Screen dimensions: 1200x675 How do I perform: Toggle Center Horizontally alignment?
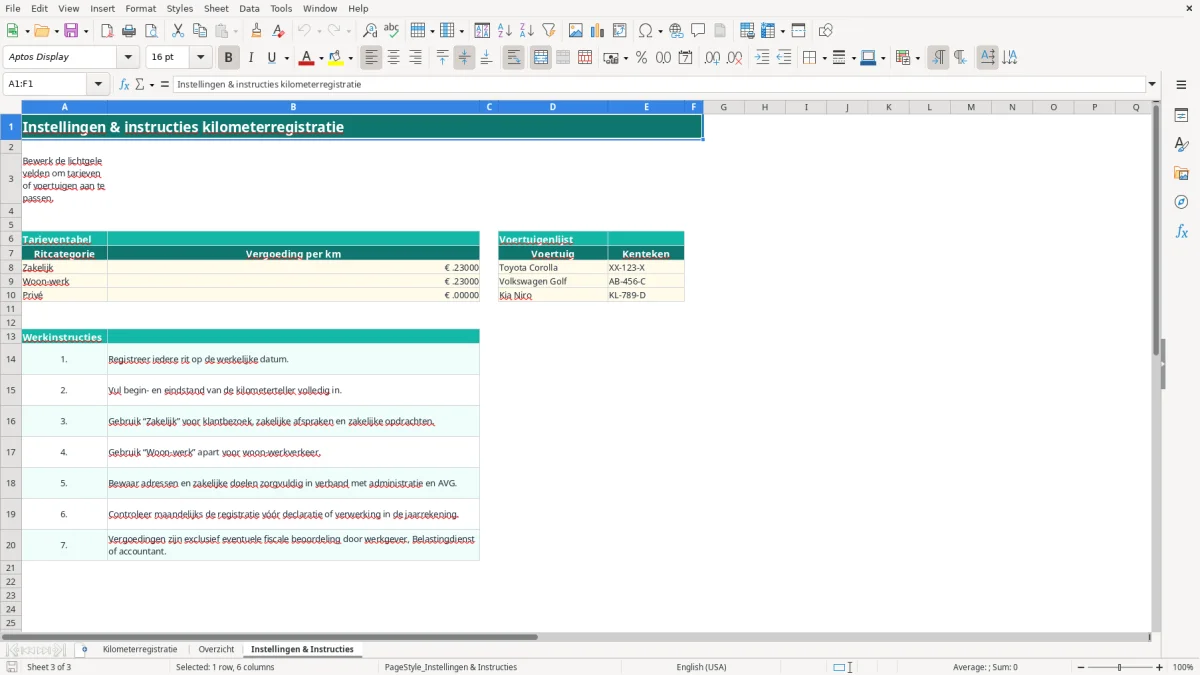pos(393,58)
